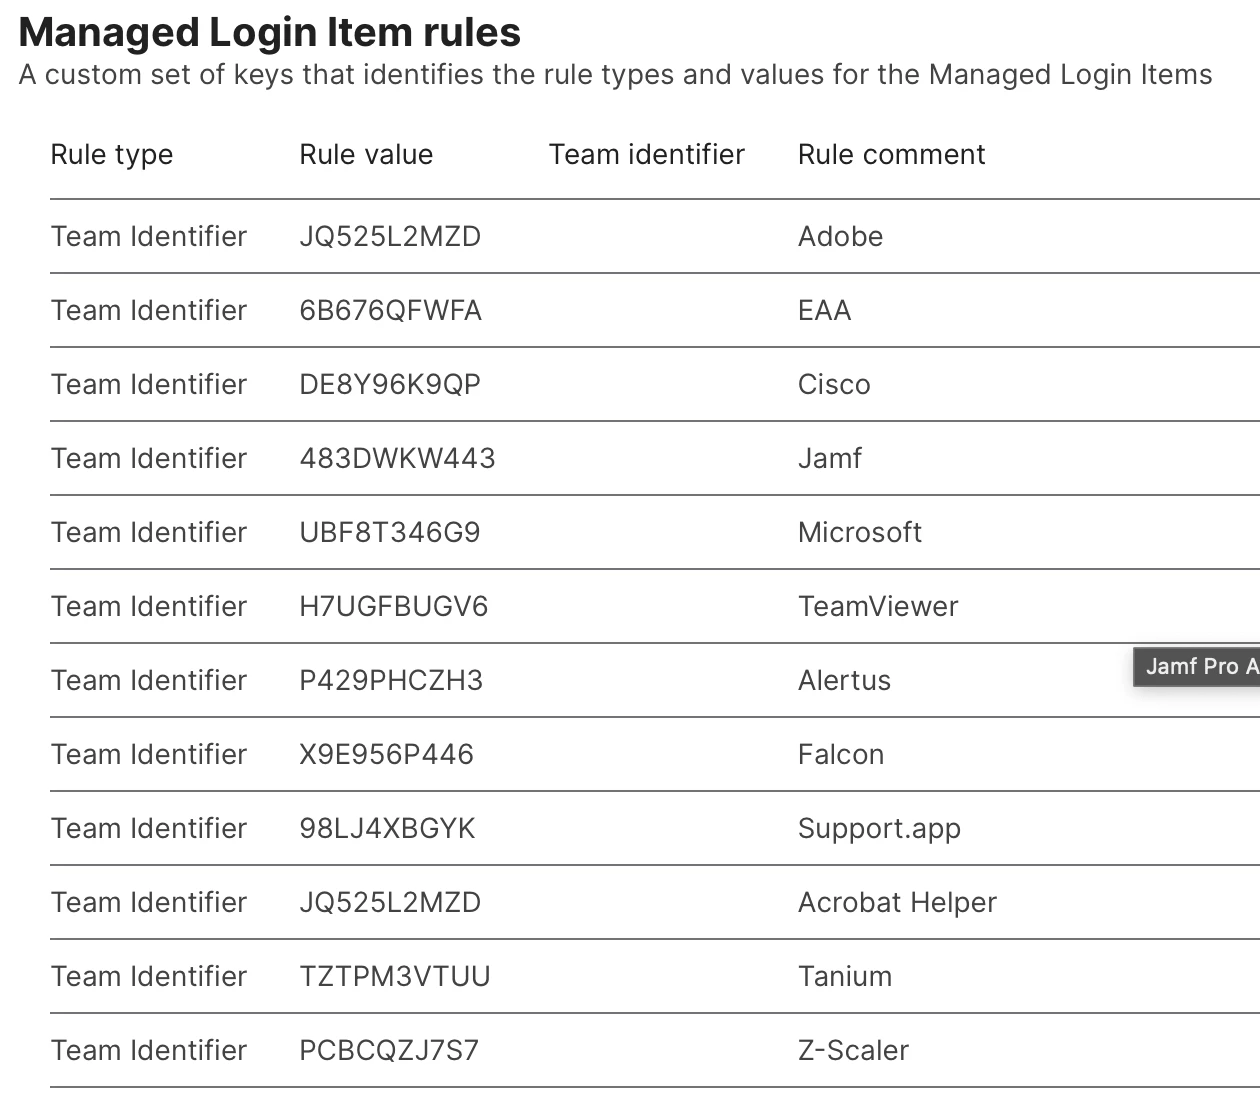The width and height of the screenshot is (1260, 1110).
Task: Click the Team identifier column header
Action: [x=647, y=154]
